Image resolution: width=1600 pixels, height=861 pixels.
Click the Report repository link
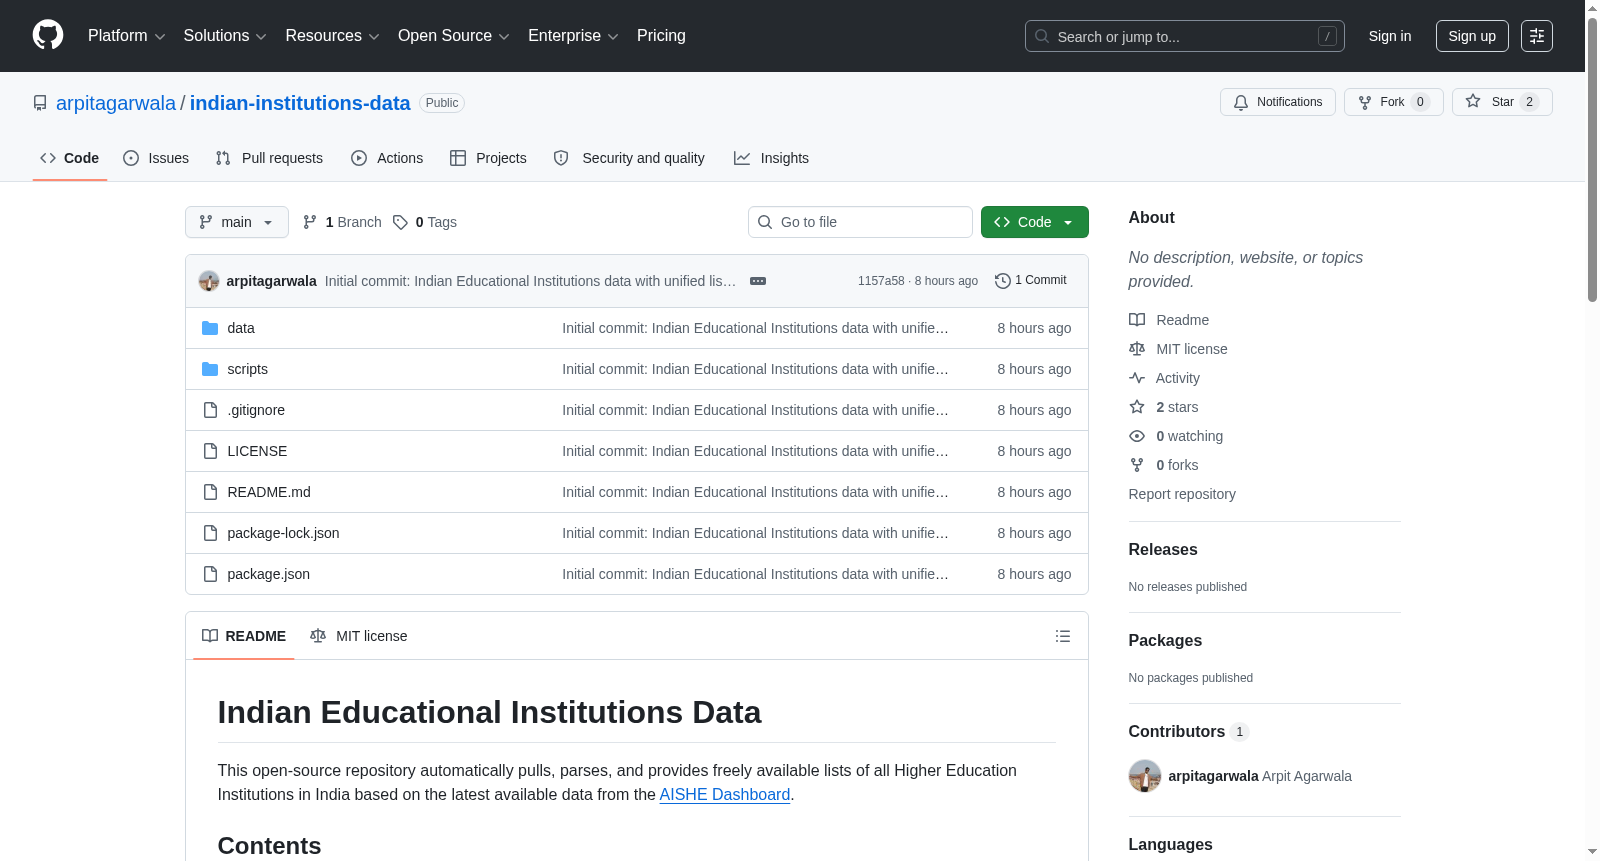click(x=1182, y=494)
